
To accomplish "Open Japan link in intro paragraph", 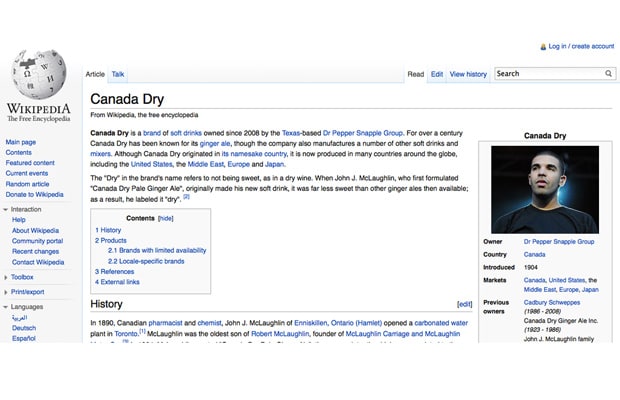I will (x=274, y=164).
